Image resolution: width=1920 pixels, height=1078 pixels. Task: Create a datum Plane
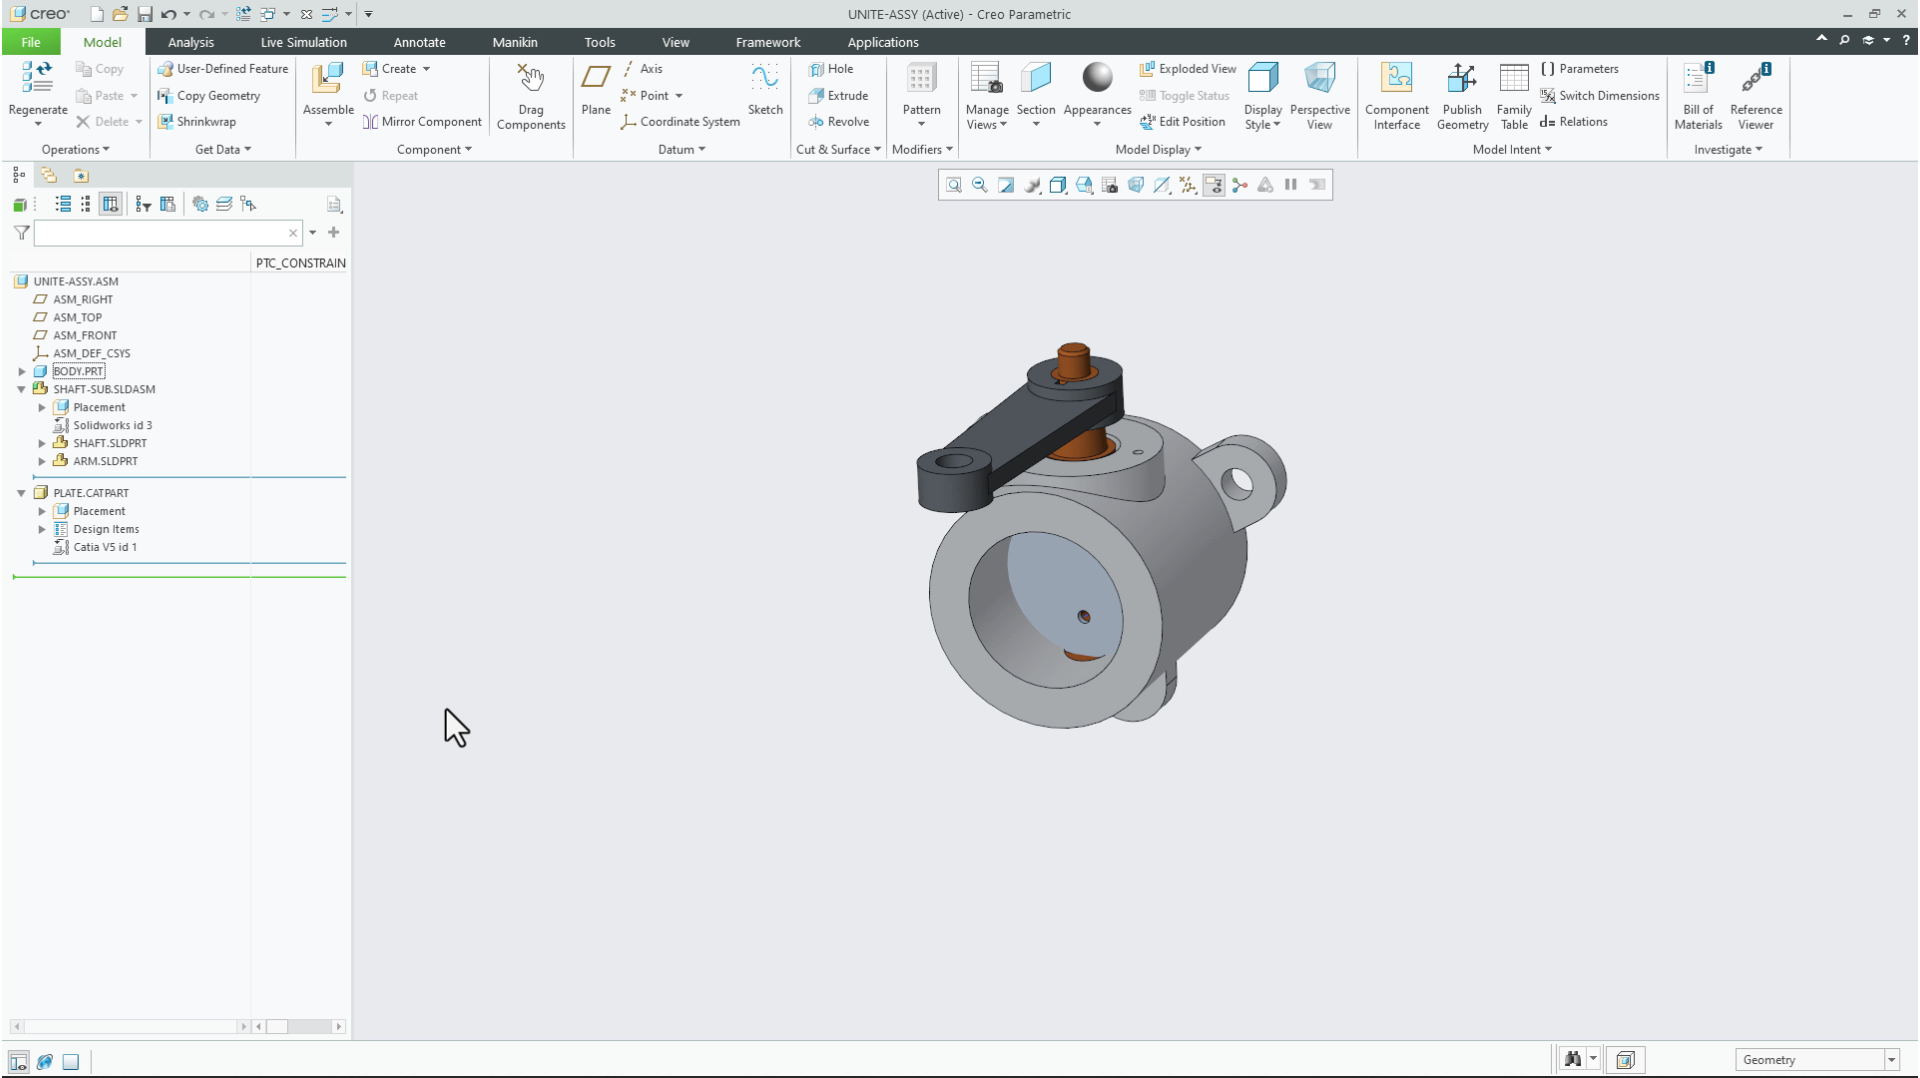596,89
